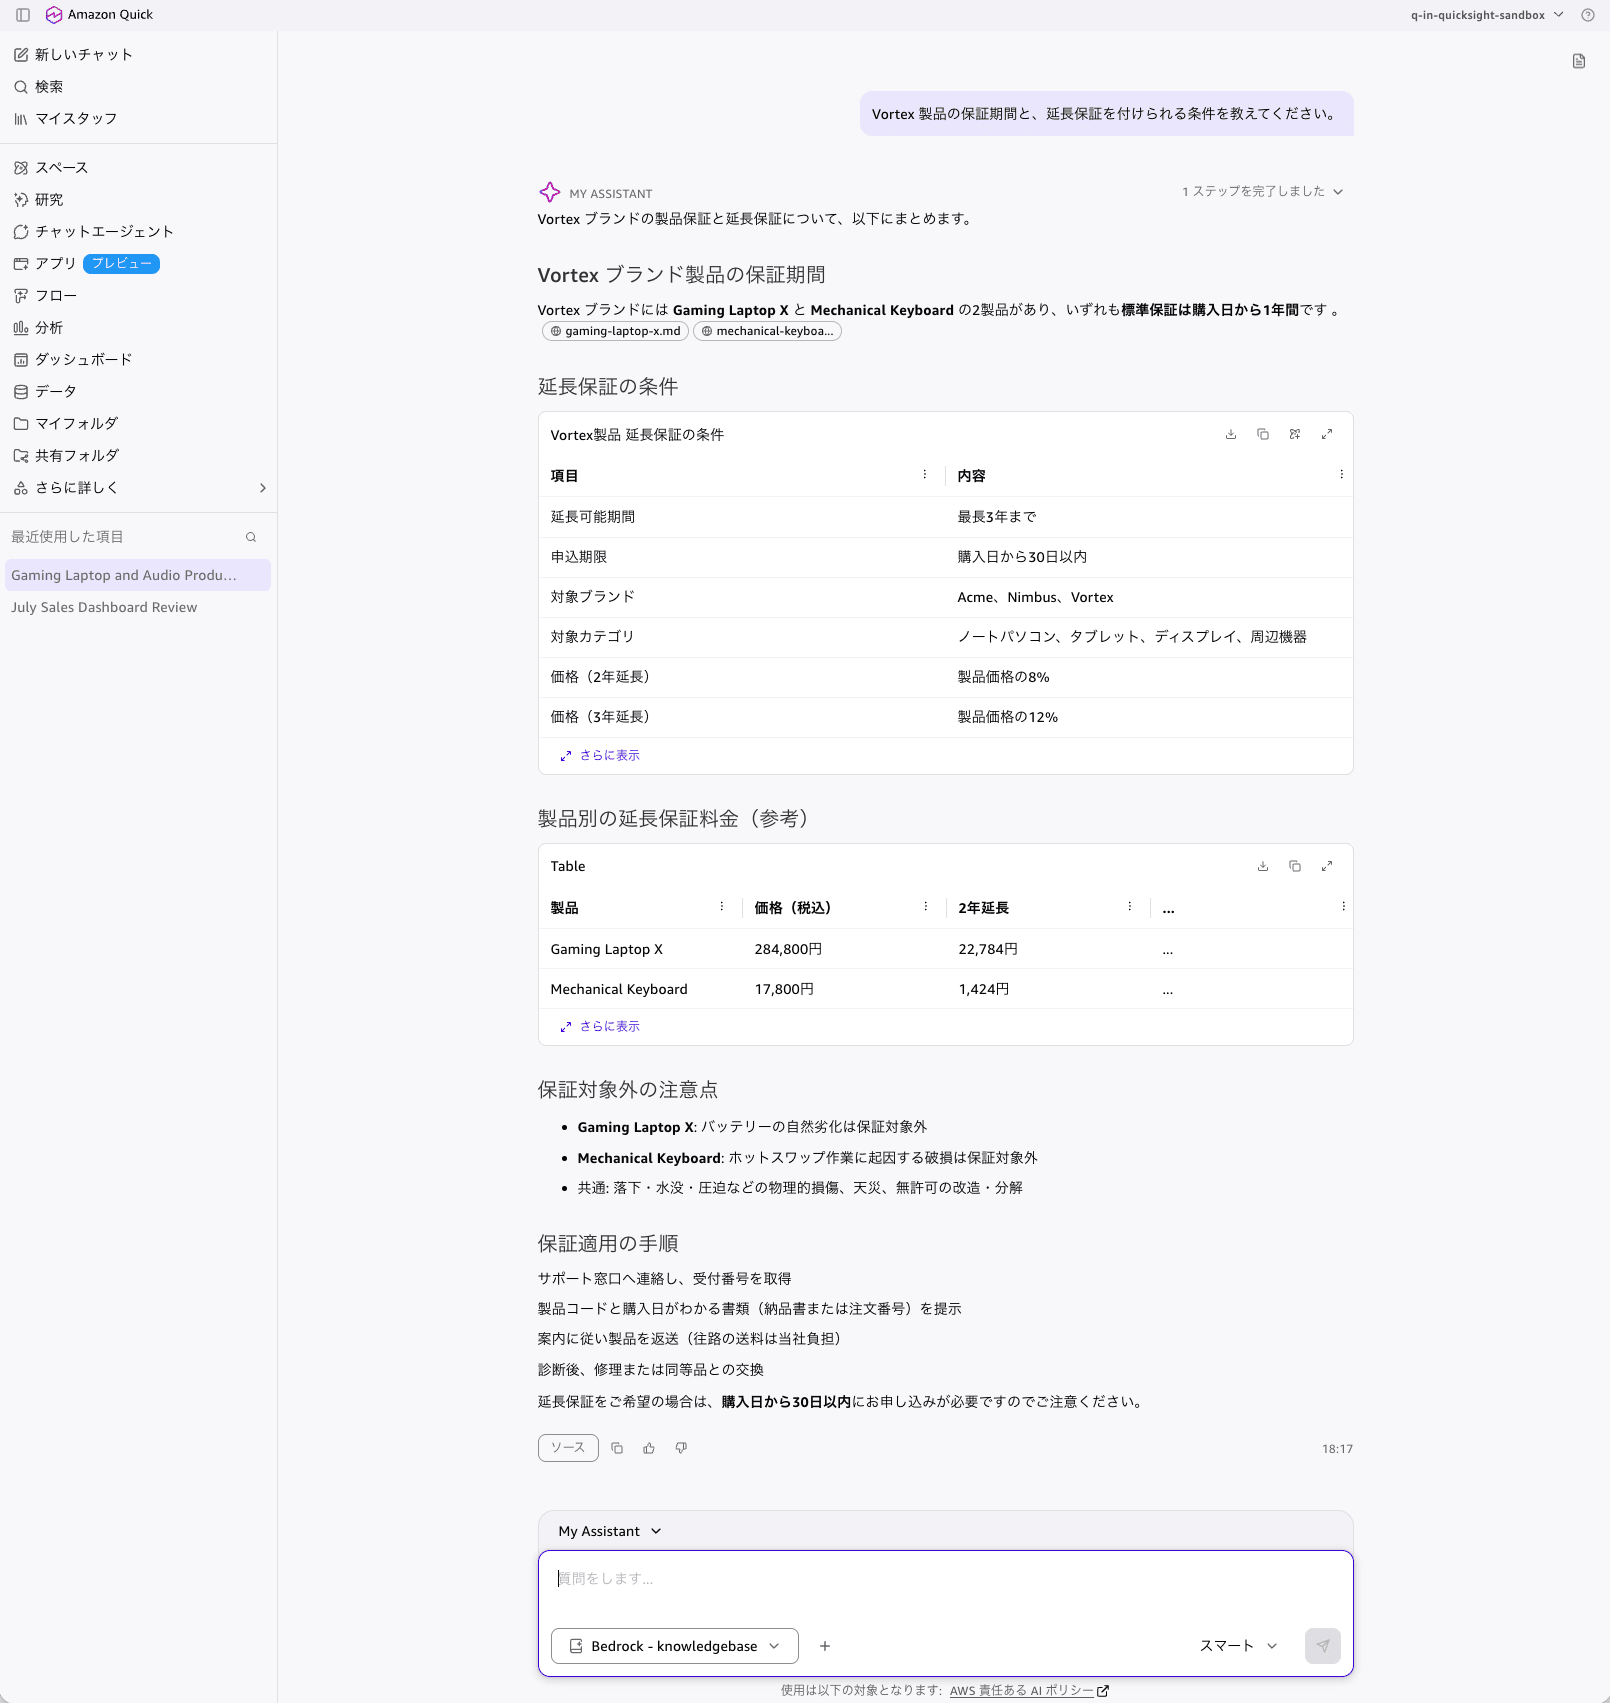1610x1703 pixels.
Task: Open My Assistant selector dropdown
Action: tap(610, 1532)
